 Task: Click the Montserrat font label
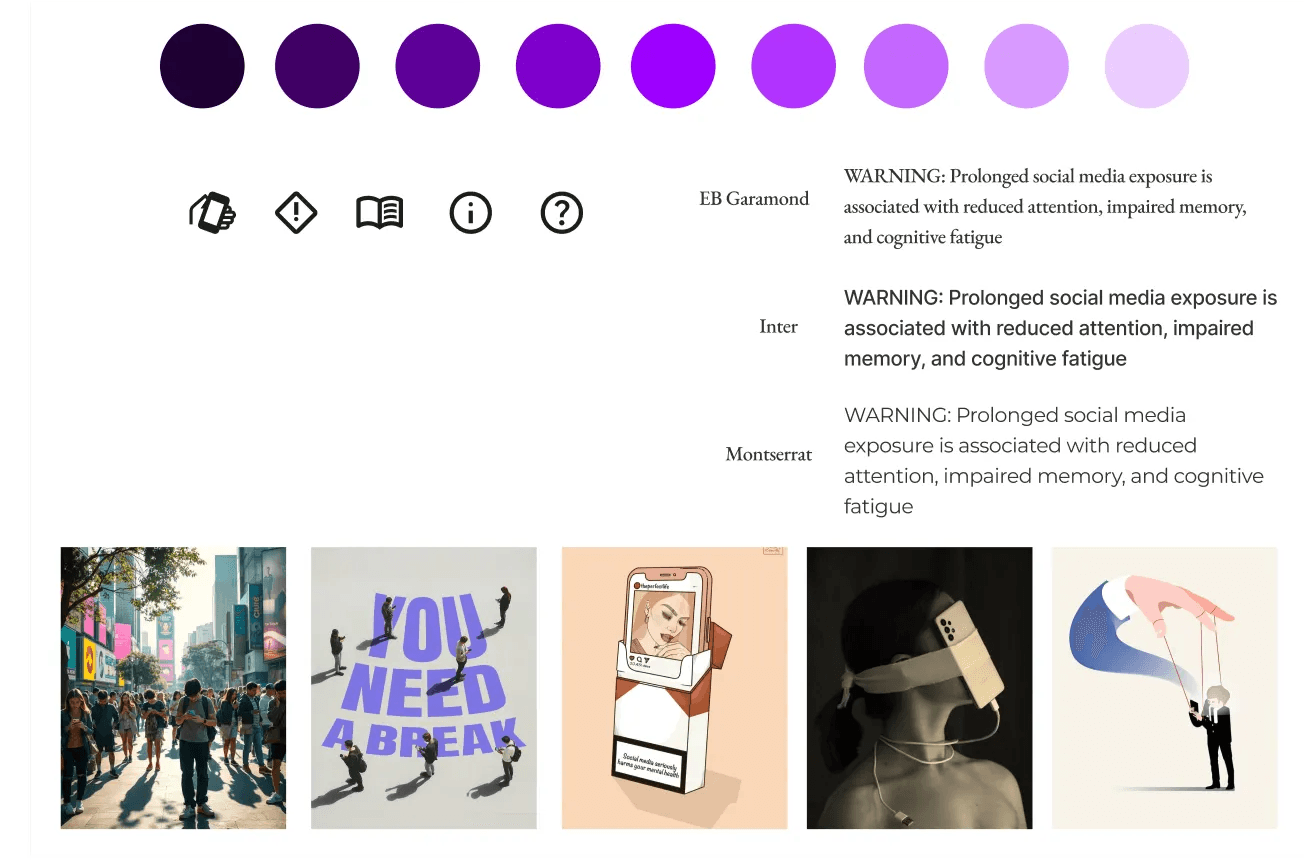tap(769, 454)
